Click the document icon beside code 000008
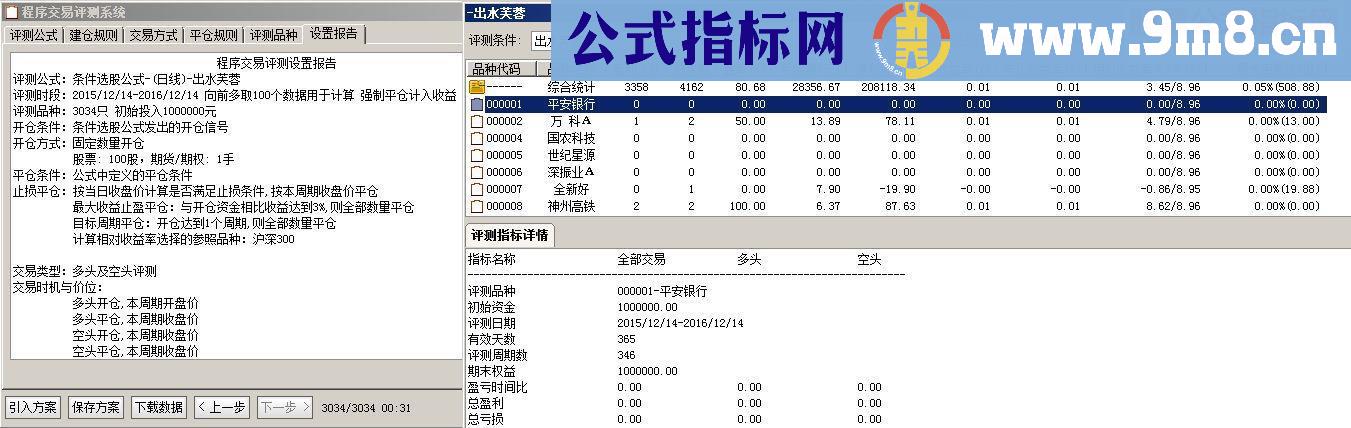Image resolution: width=1351 pixels, height=428 pixels. pyautogui.click(x=476, y=206)
